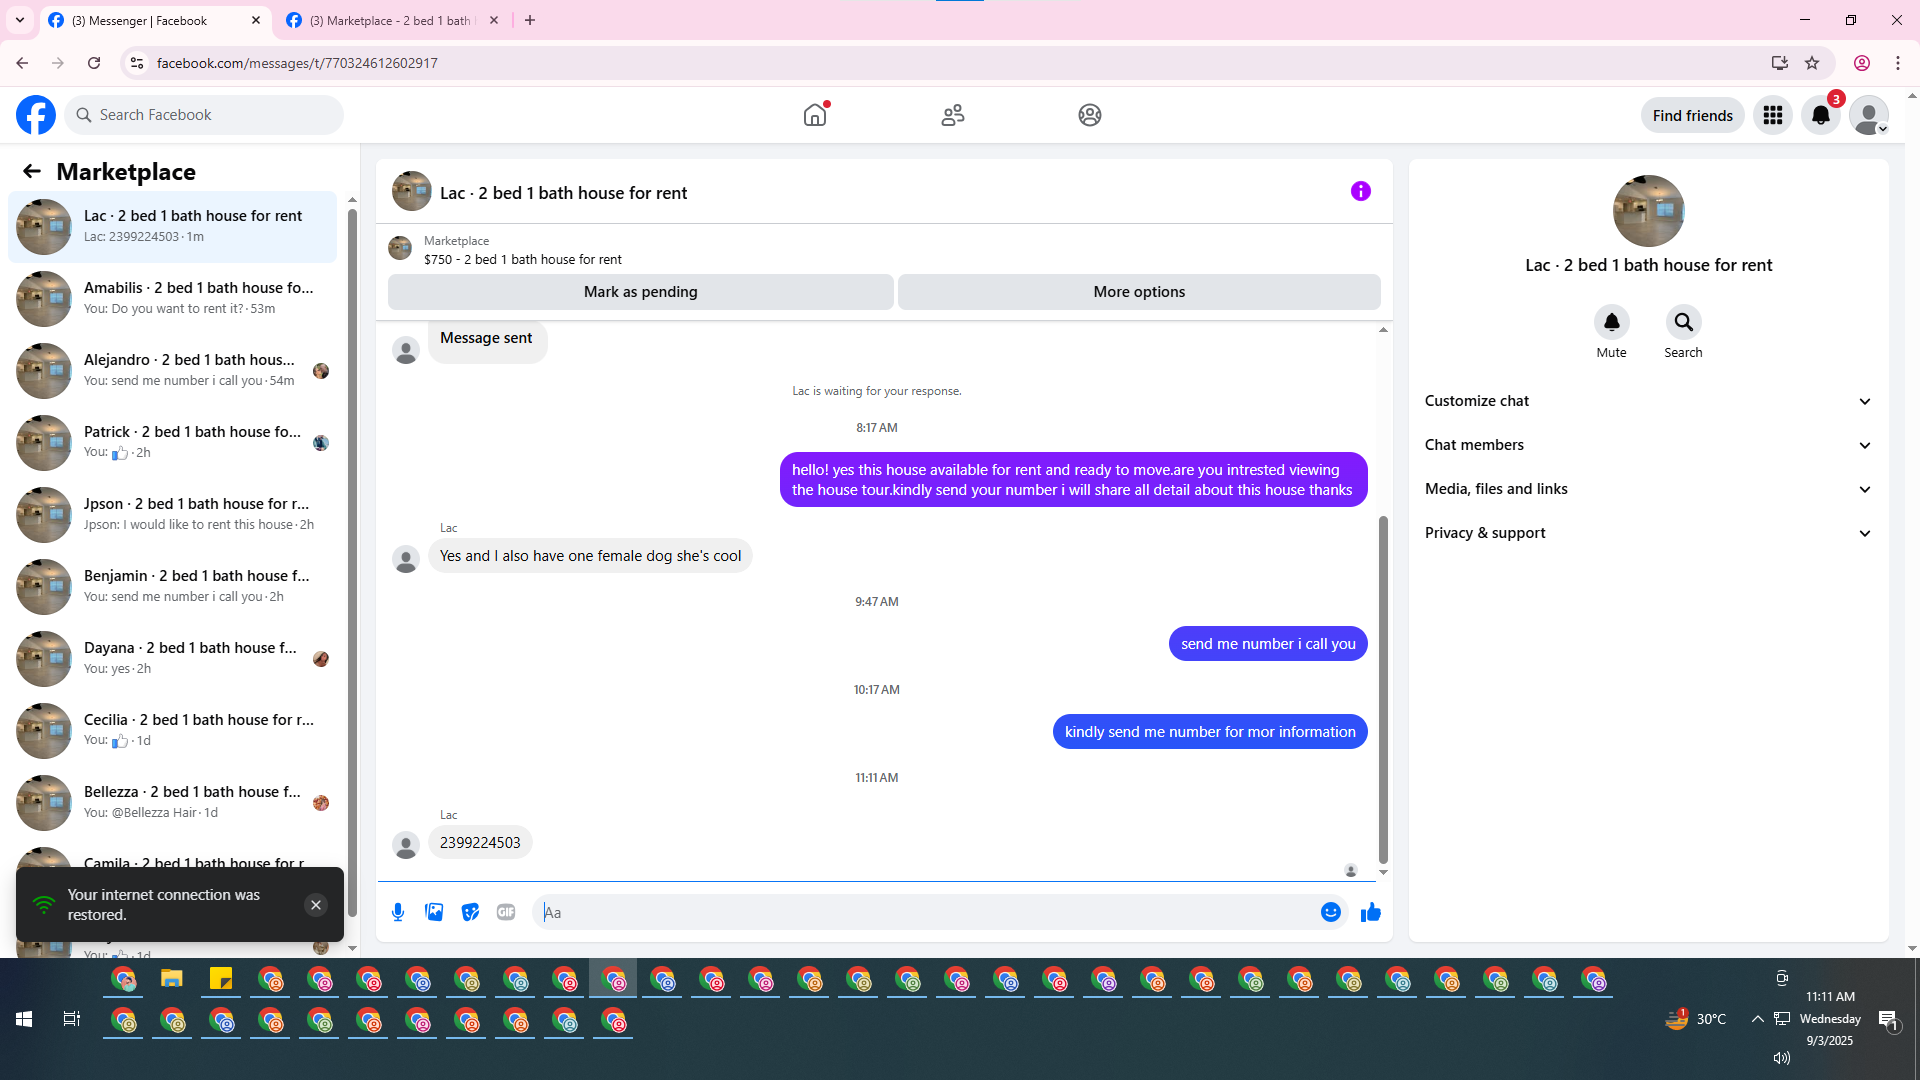This screenshot has width=1920, height=1080.
Task: Close the Messenger browser tab
Action: (256, 20)
